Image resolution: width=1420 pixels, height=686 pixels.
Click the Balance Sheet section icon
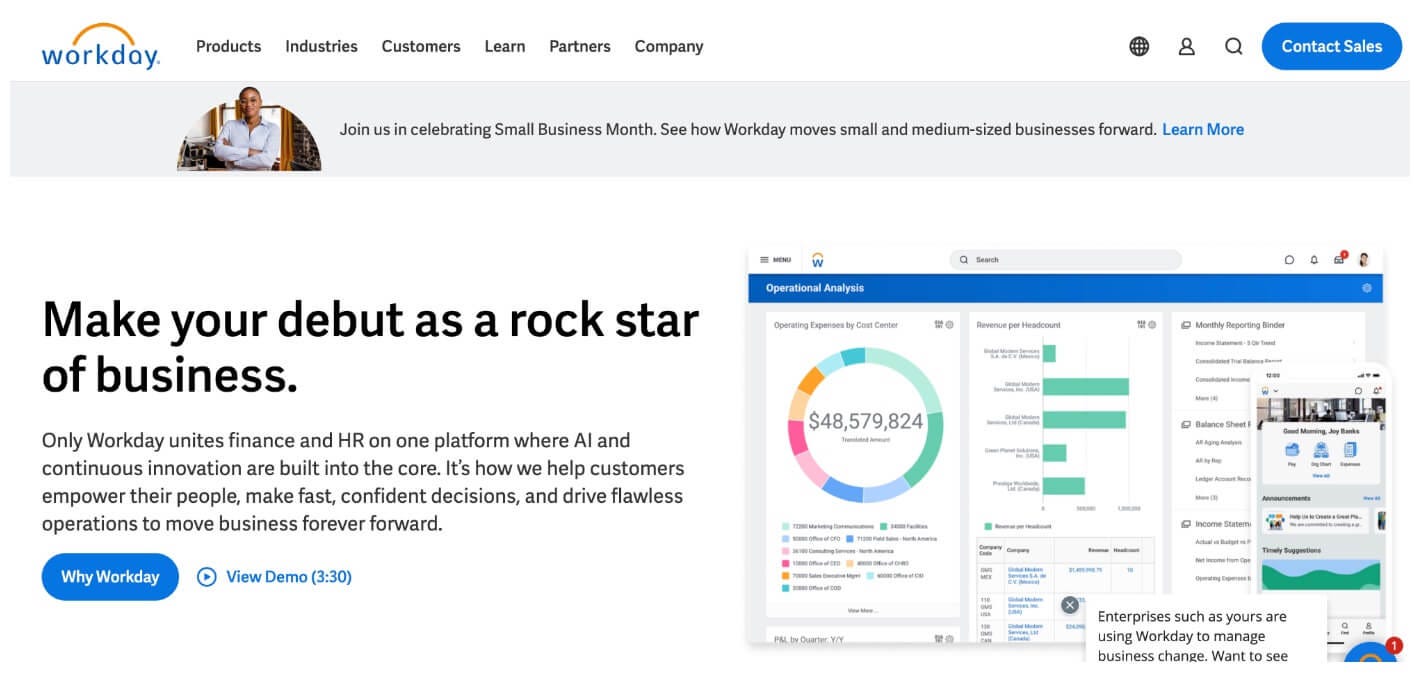[1186, 424]
